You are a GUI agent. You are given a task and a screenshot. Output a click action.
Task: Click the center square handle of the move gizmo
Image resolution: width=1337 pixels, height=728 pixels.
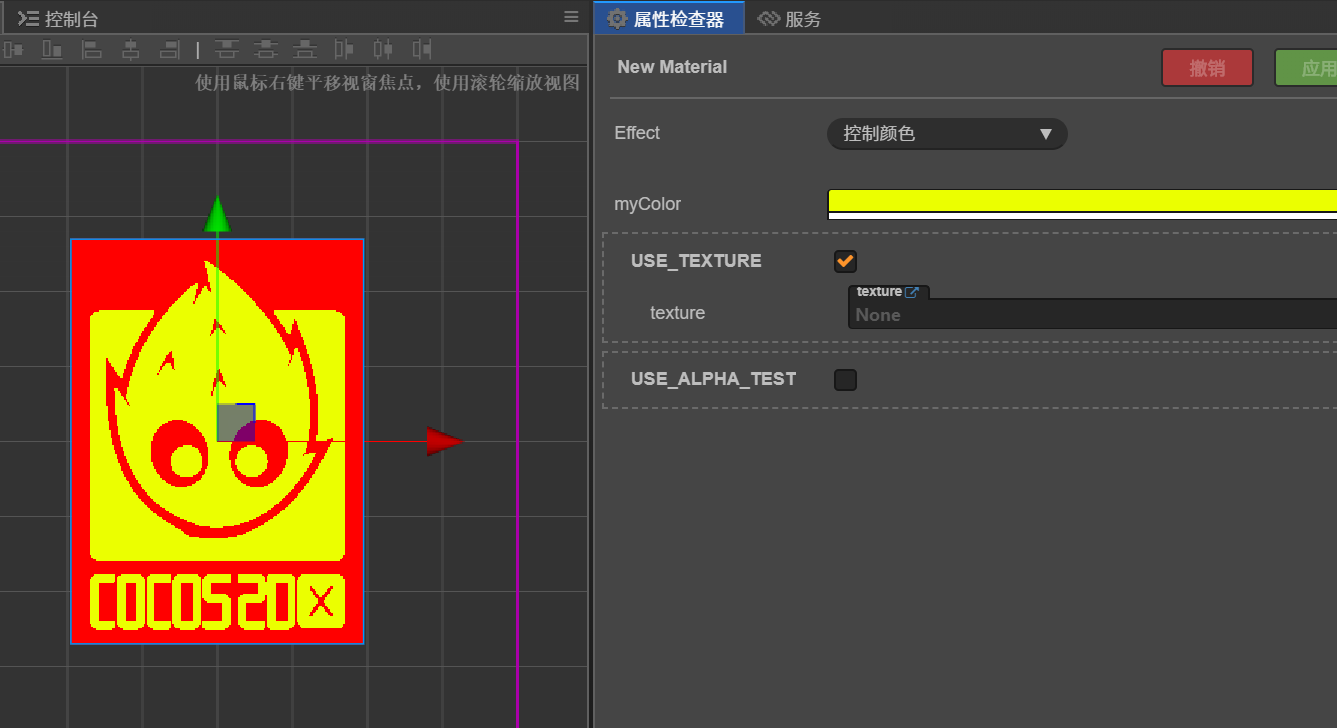(236, 422)
